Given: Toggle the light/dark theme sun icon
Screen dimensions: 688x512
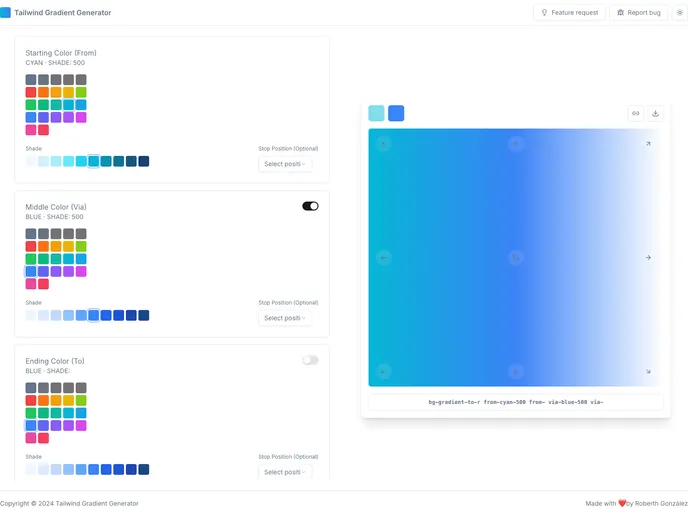Looking at the screenshot, I should [x=680, y=13].
